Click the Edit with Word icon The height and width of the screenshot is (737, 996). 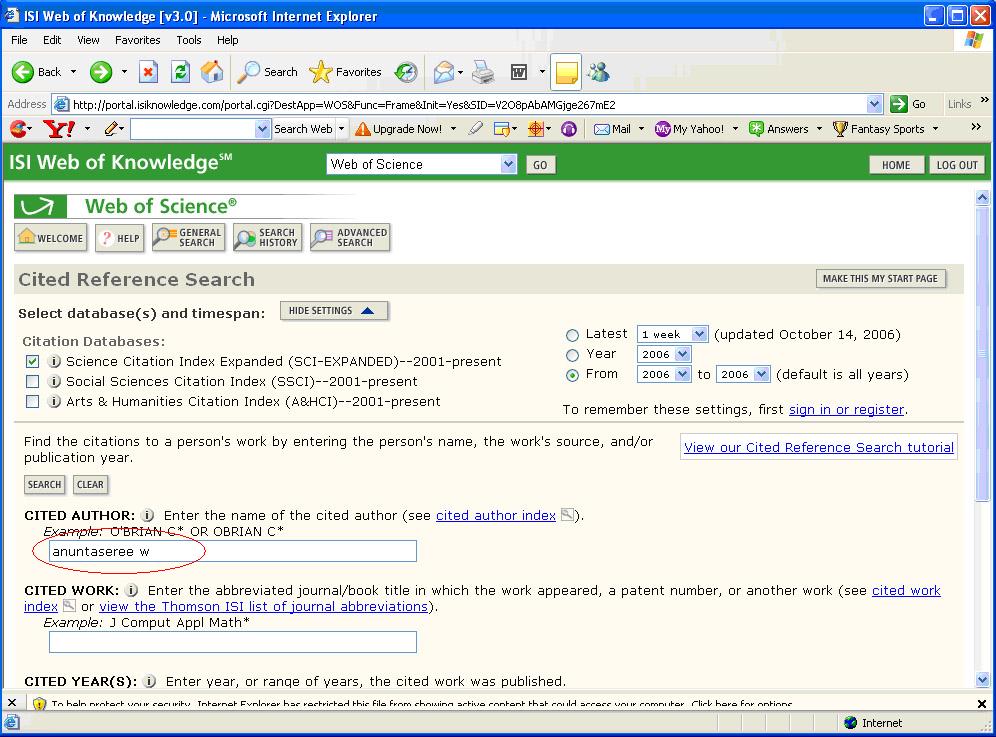tap(519, 72)
